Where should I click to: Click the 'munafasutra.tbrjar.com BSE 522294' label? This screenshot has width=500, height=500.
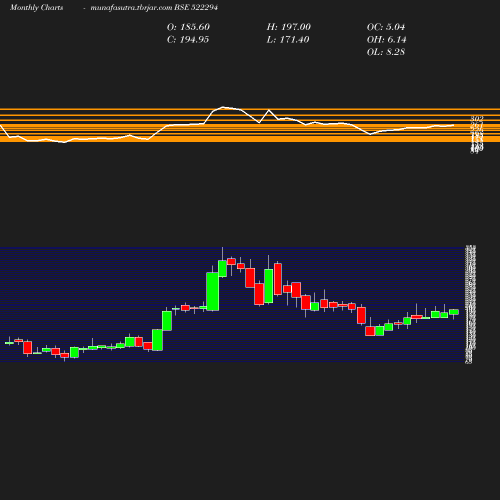point(154,7)
